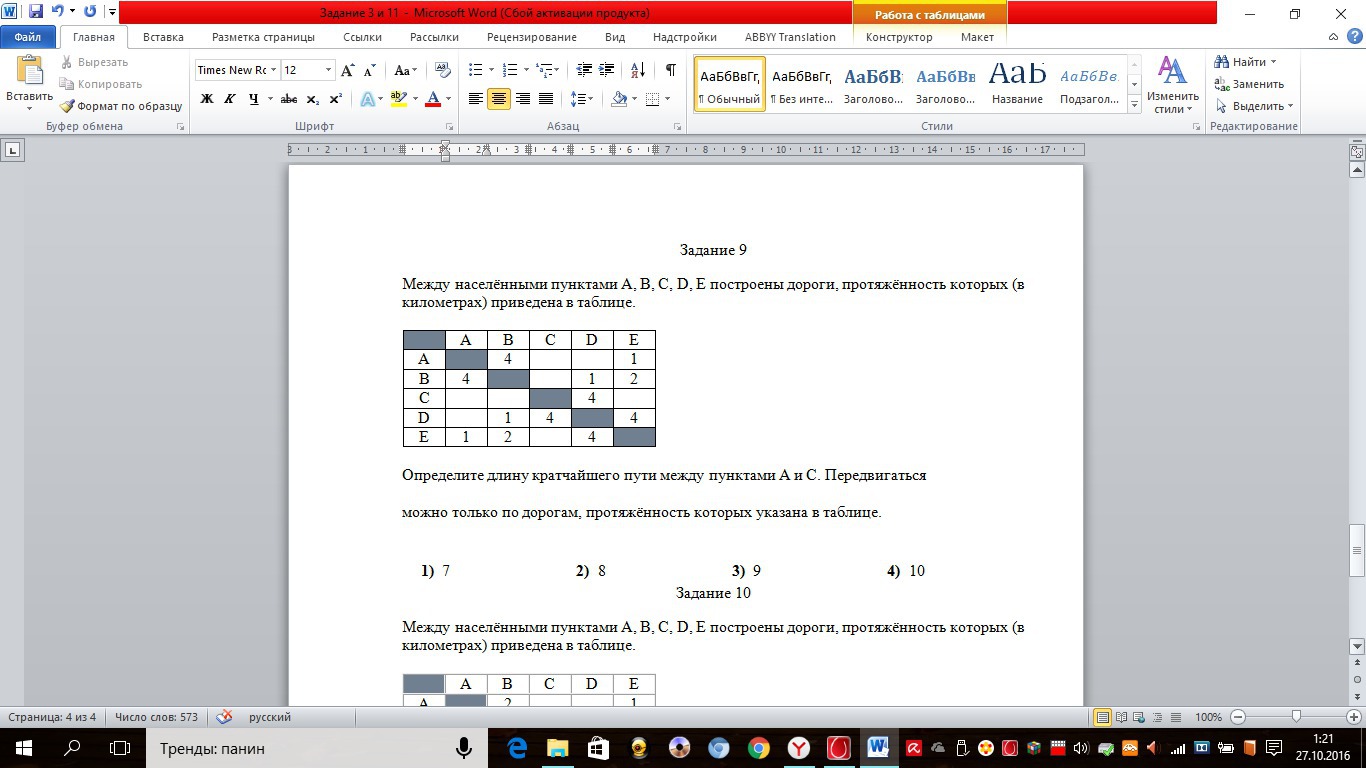This screenshot has width=1366, height=768.
Task: Open the Выделить dropdown
Action: coord(1255,106)
